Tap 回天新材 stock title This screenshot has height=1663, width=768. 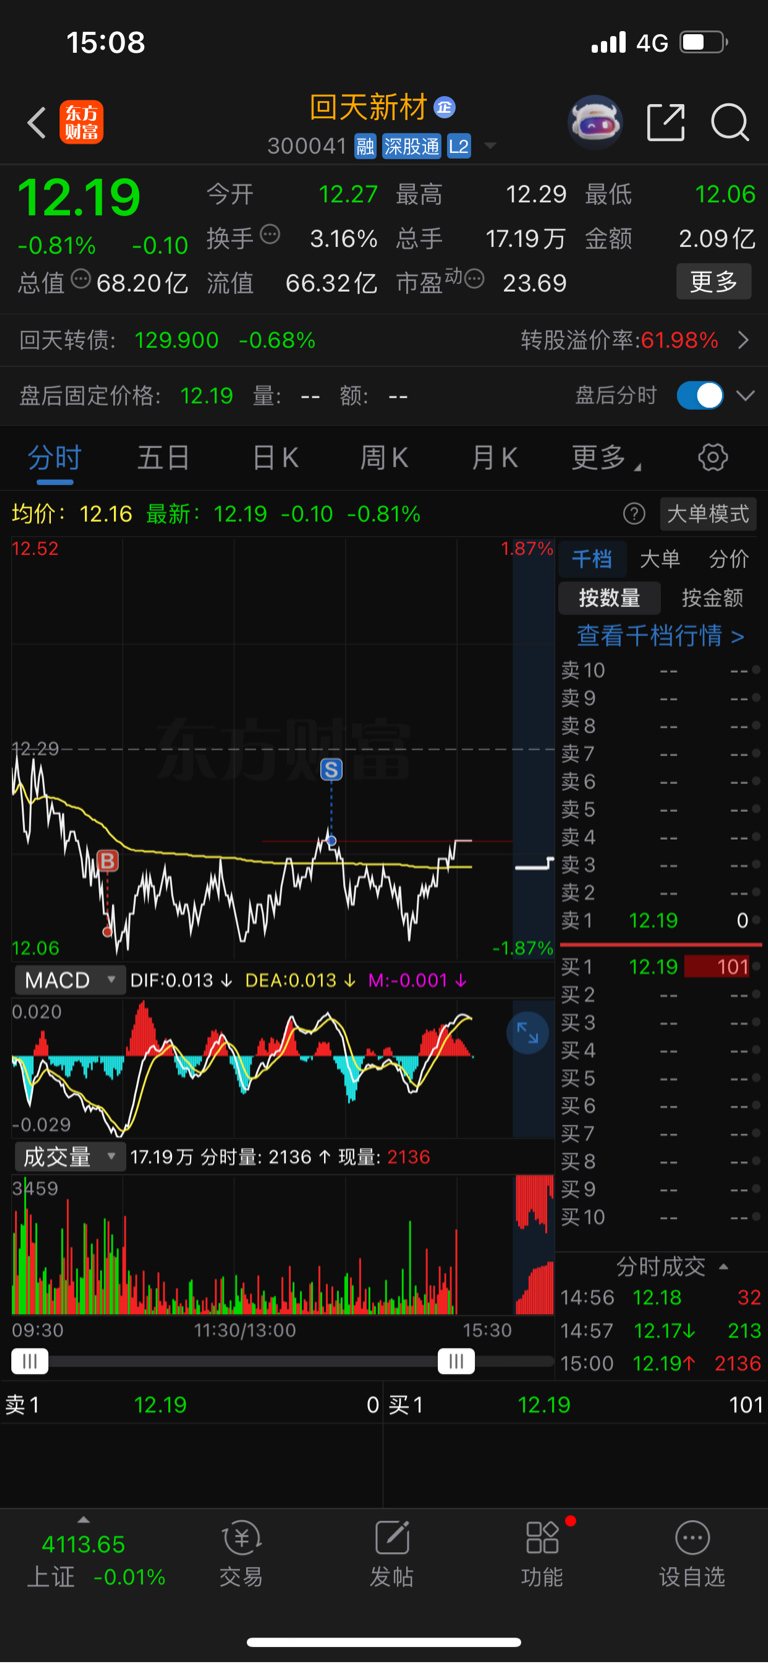pyautogui.click(x=369, y=107)
